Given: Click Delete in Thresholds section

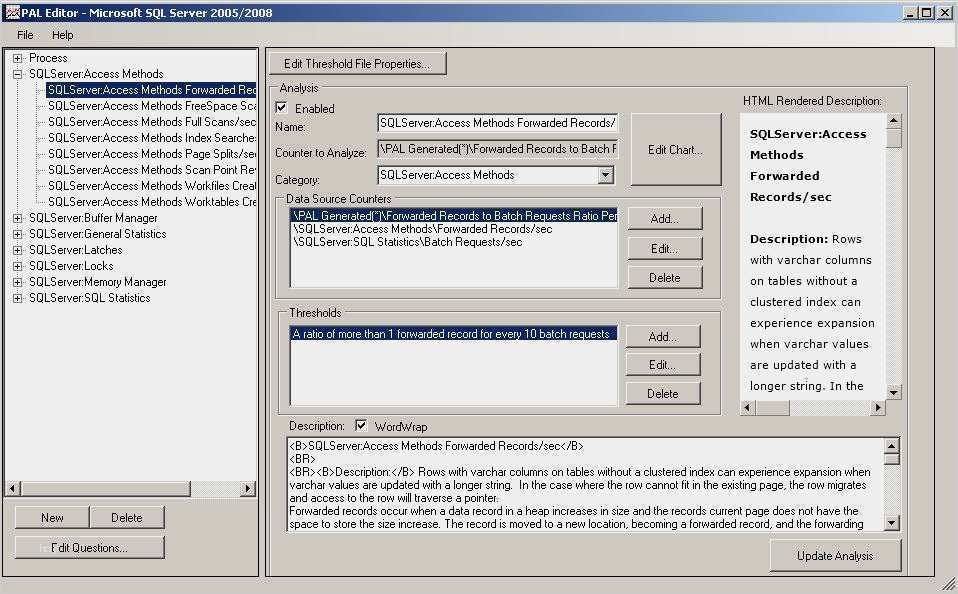Looking at the screenshot, I should [x=663, y=394].
